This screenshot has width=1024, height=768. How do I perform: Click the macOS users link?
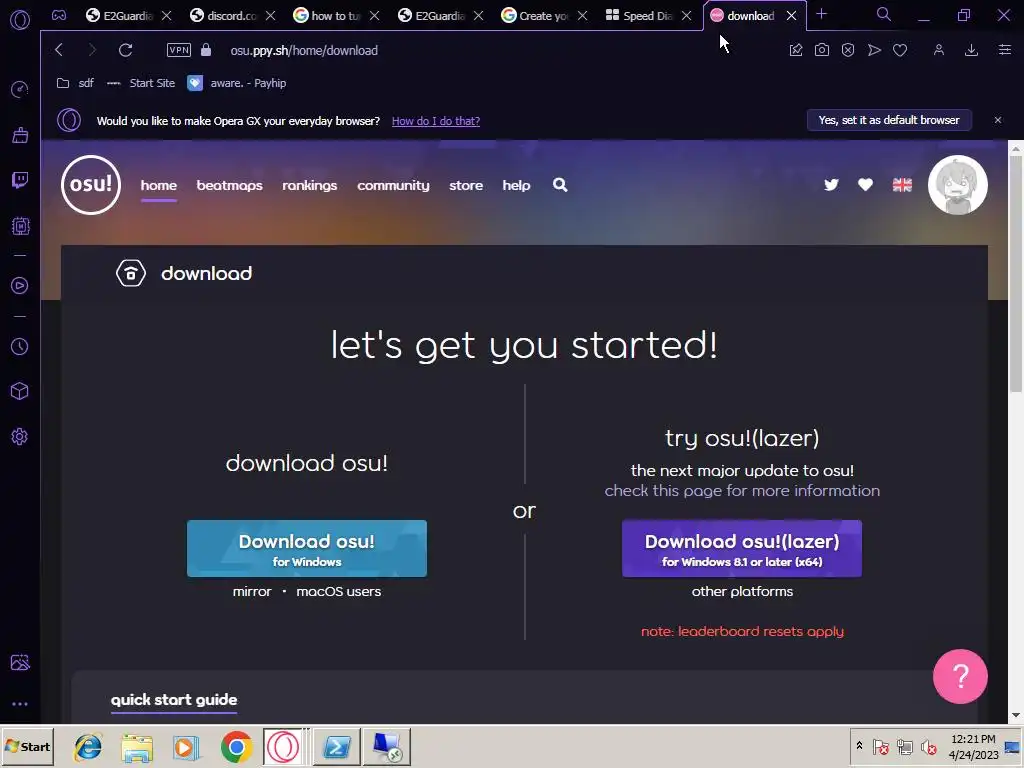[x=338, y=592]
